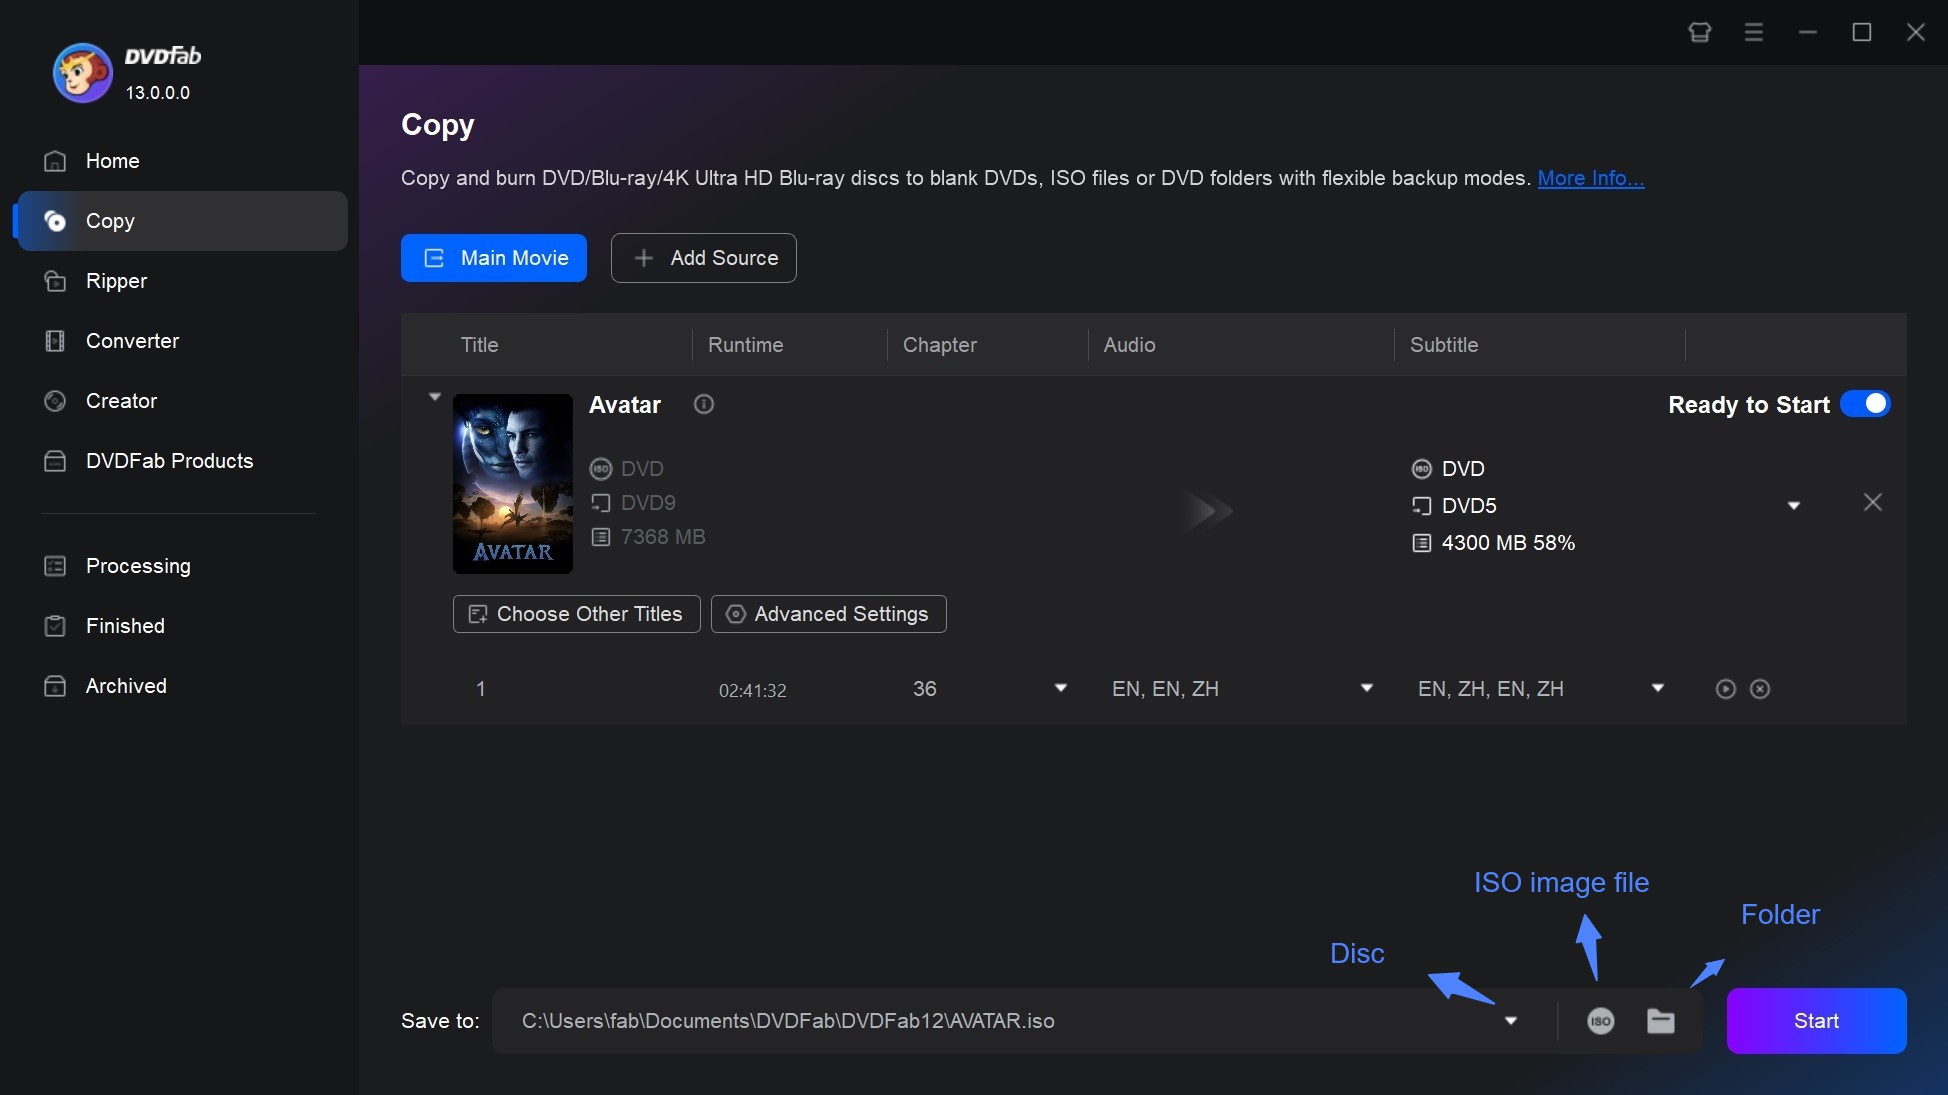The height and width of the screenshot is (1095, 1948).
Task: Switch to the Home section
Action: pos(112,161)
